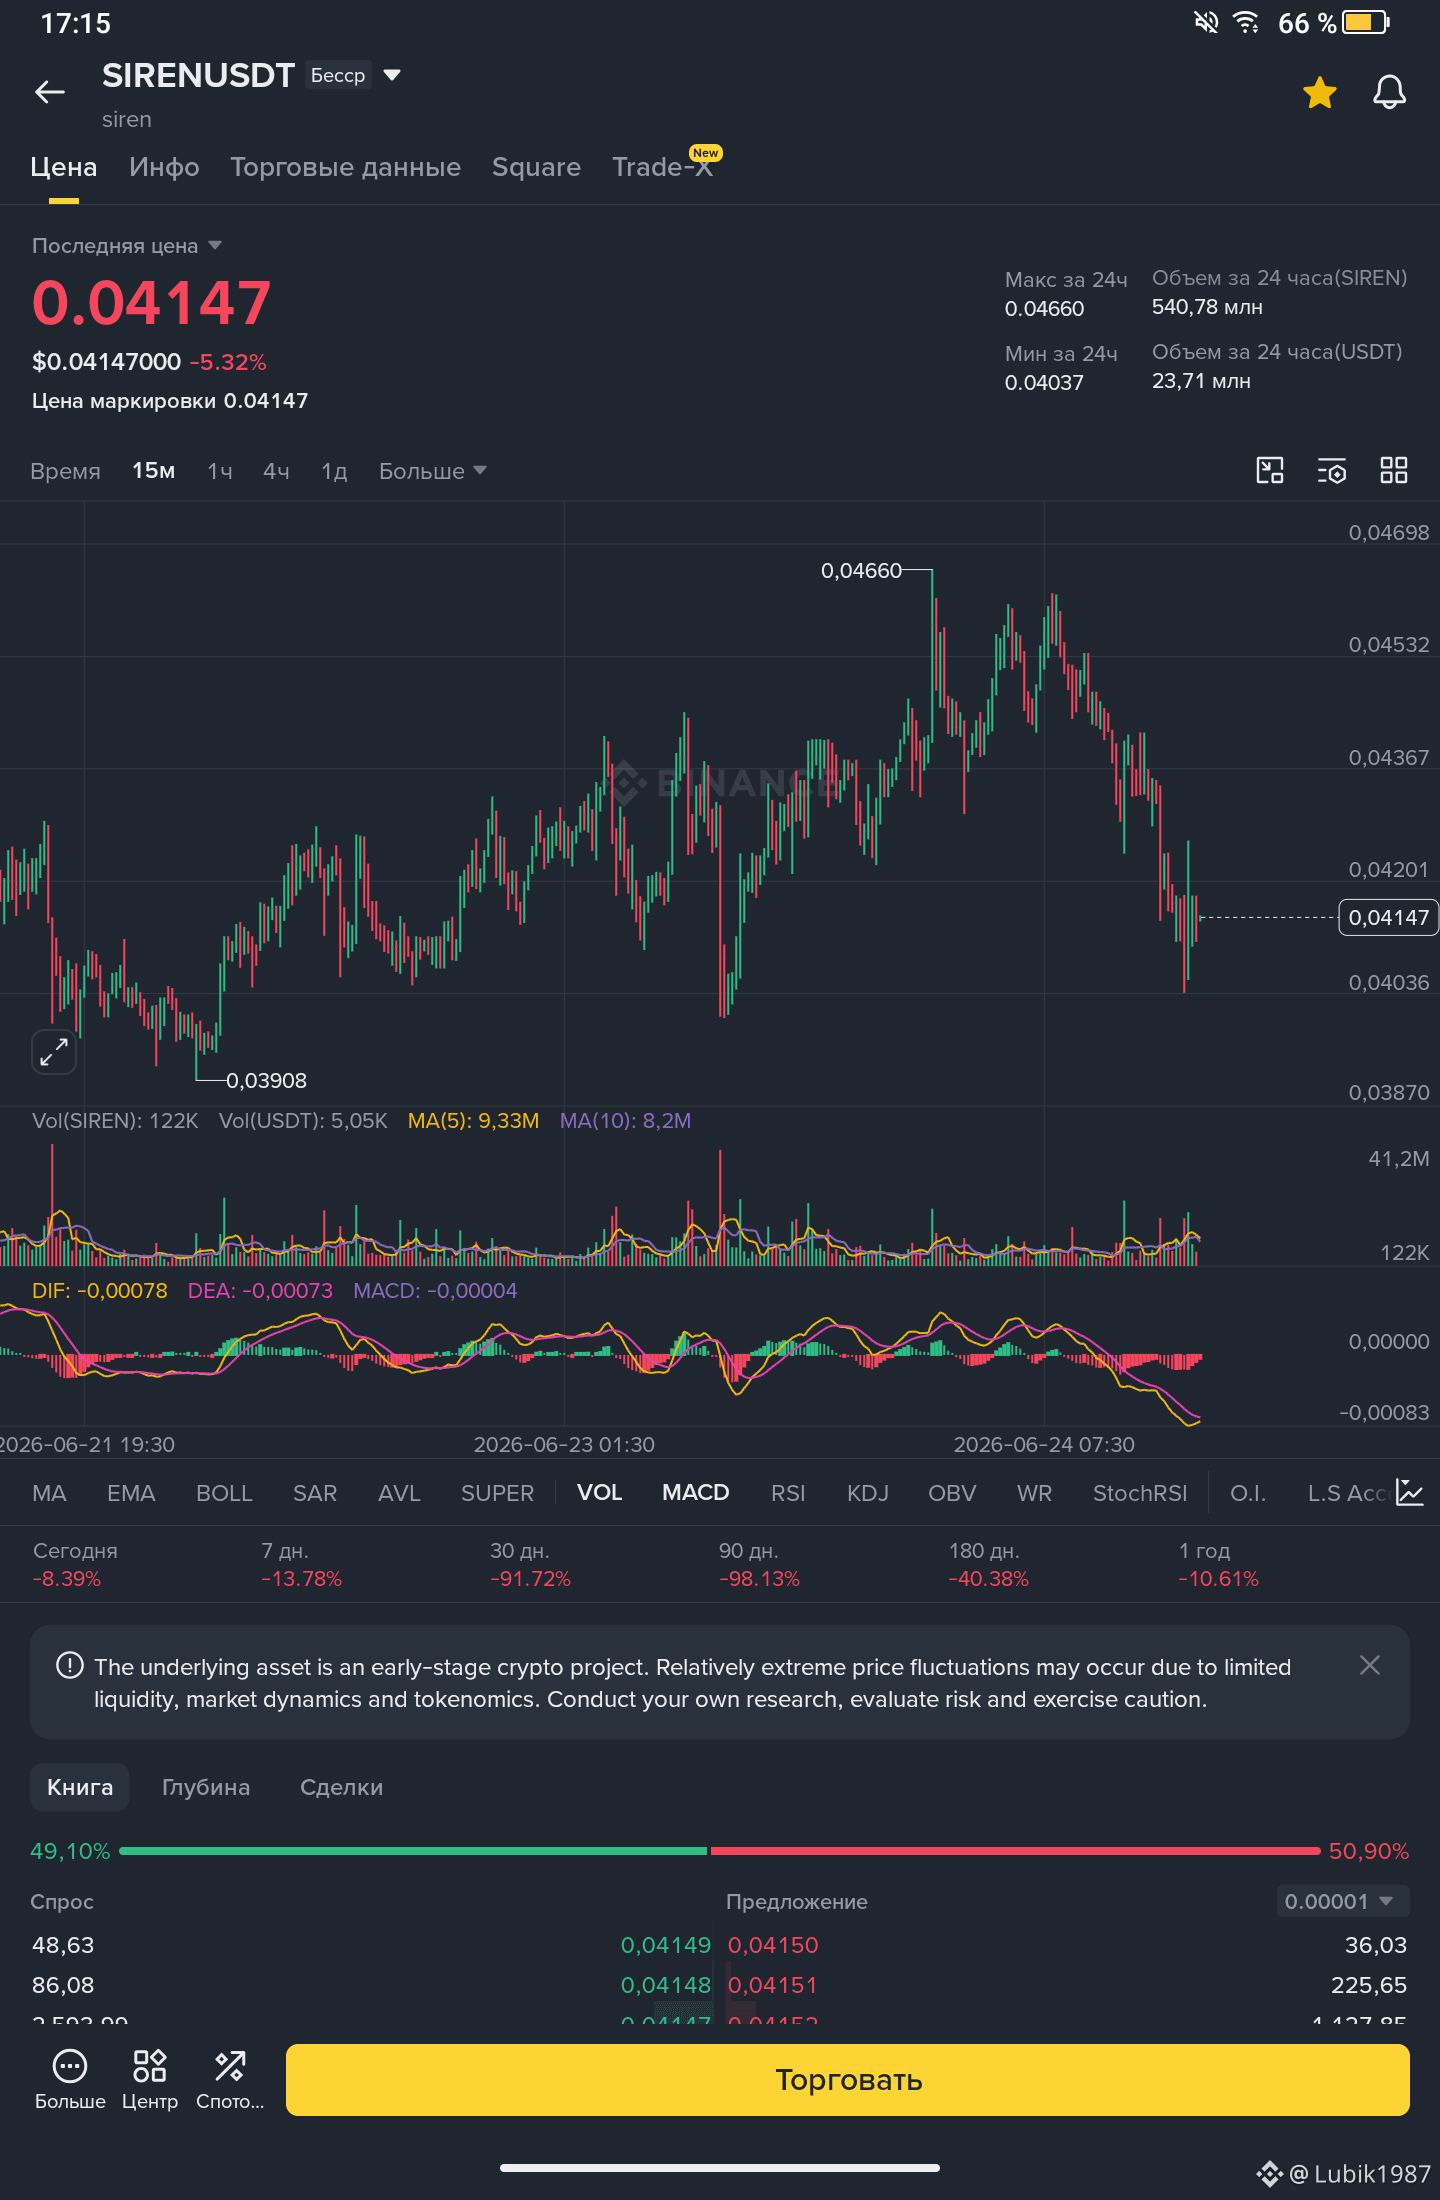Switch to the Сделки tab
The image size is (1440, 2200).
(x=341, y=1787)
